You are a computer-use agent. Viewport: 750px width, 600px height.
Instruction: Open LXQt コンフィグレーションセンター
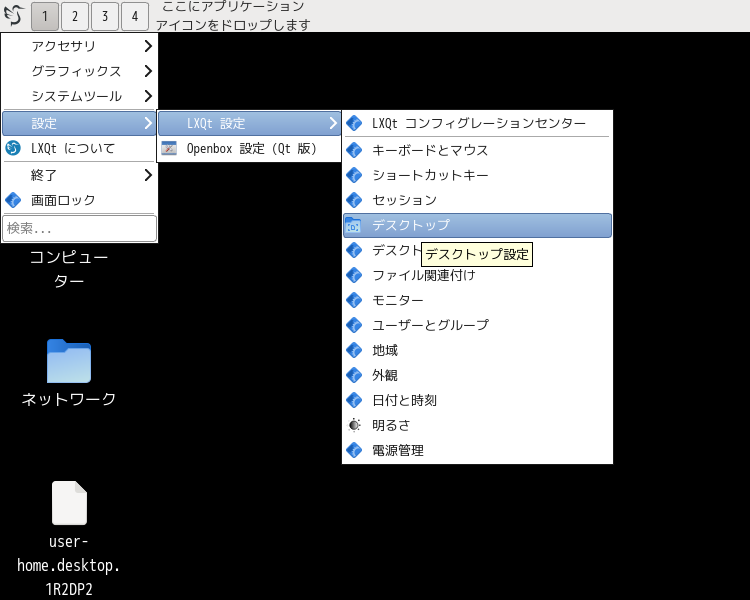click(477, 123)
